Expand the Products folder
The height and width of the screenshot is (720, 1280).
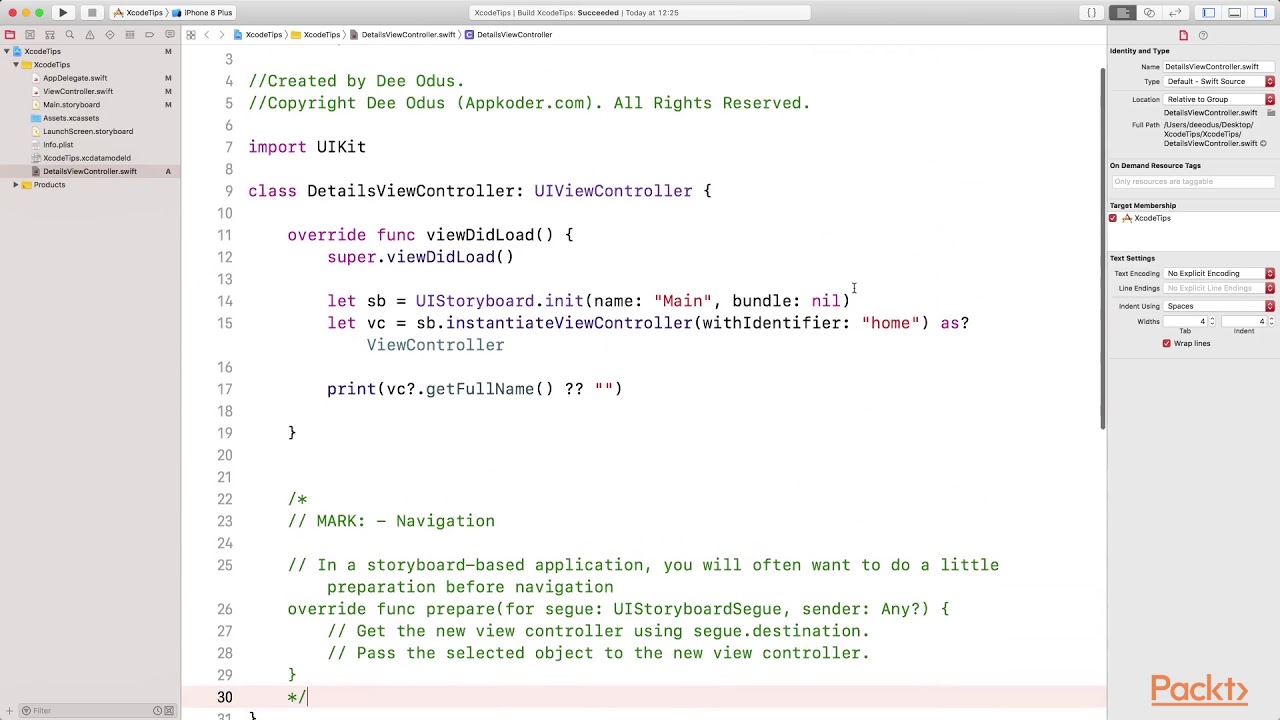[x=16, y=185]
